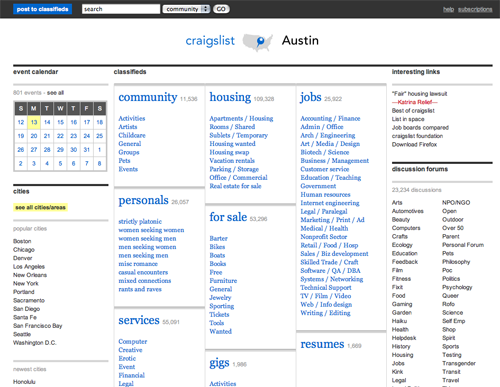Screen dimensions: 500x387
Task: Open the gigs section heading
Action: pyautogui.click(x=219, y=363)
